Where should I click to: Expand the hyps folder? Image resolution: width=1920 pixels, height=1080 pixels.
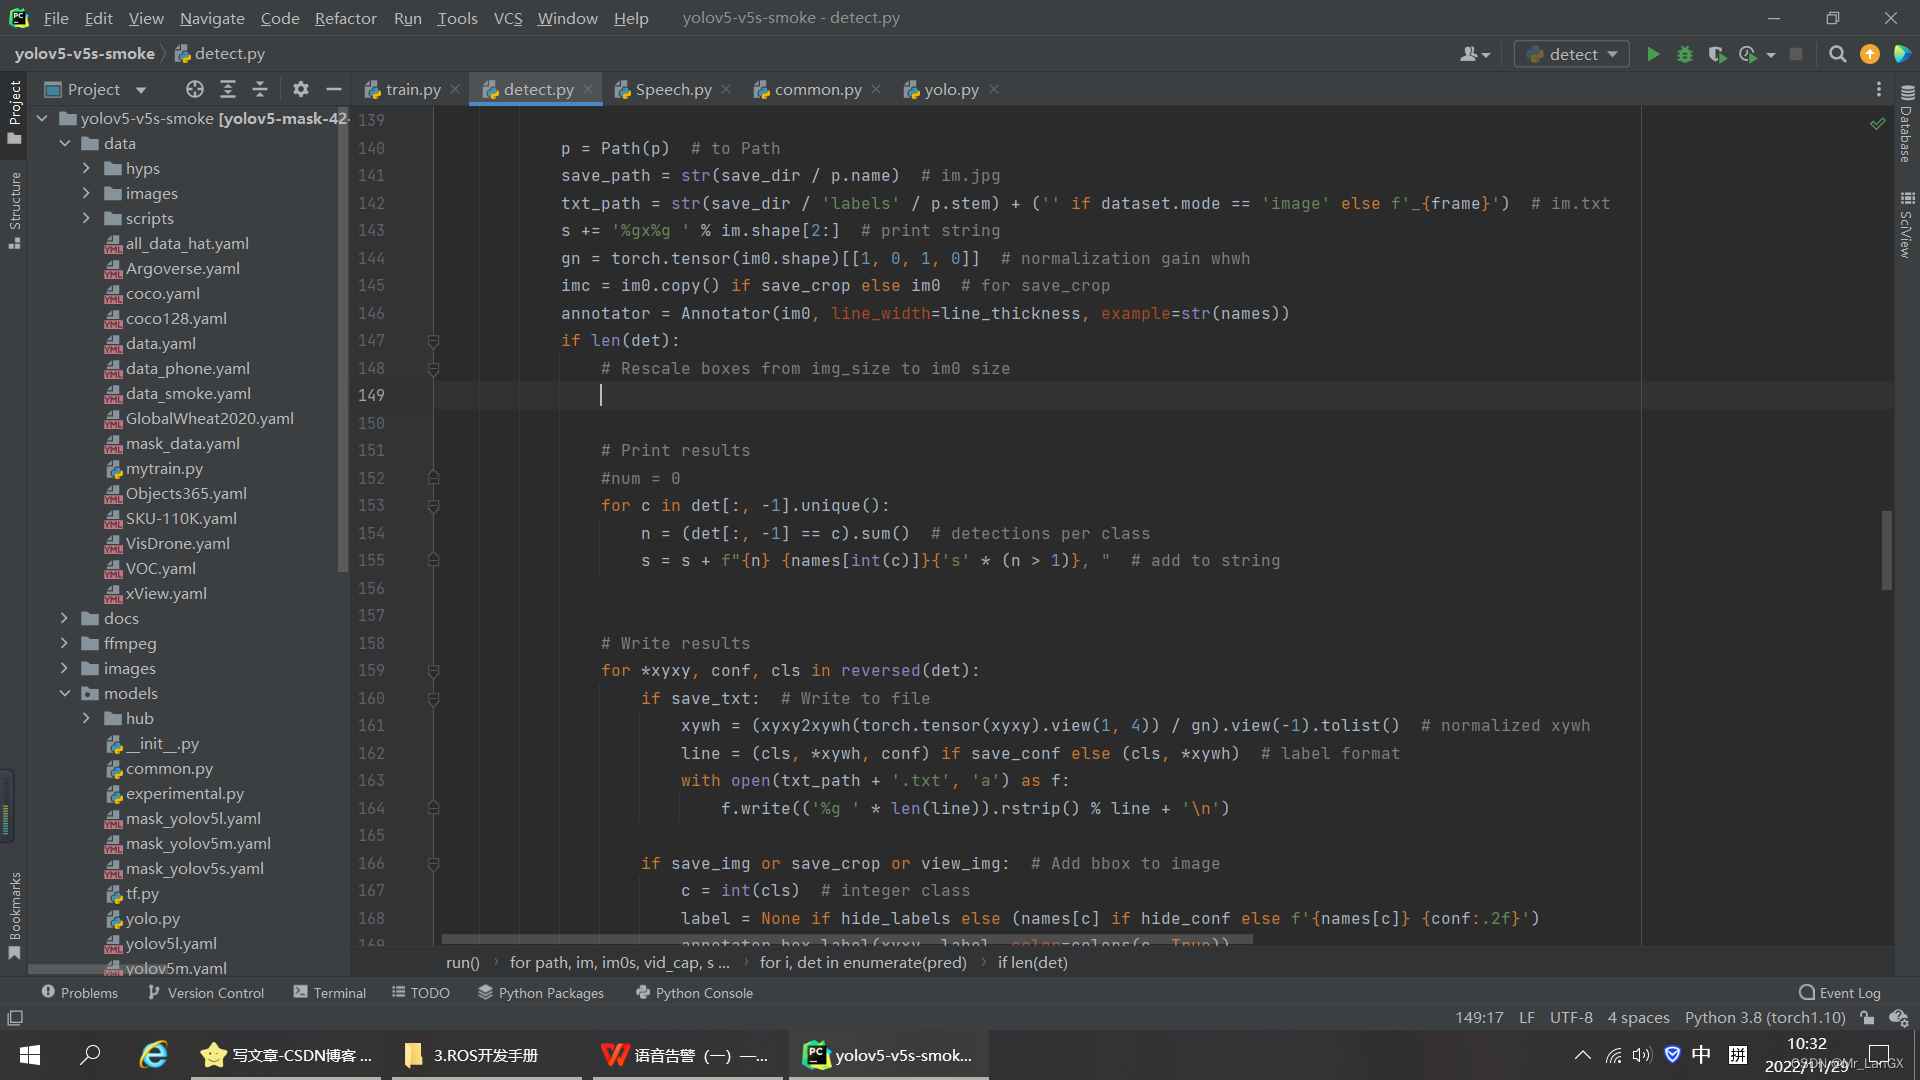[86, 168]
